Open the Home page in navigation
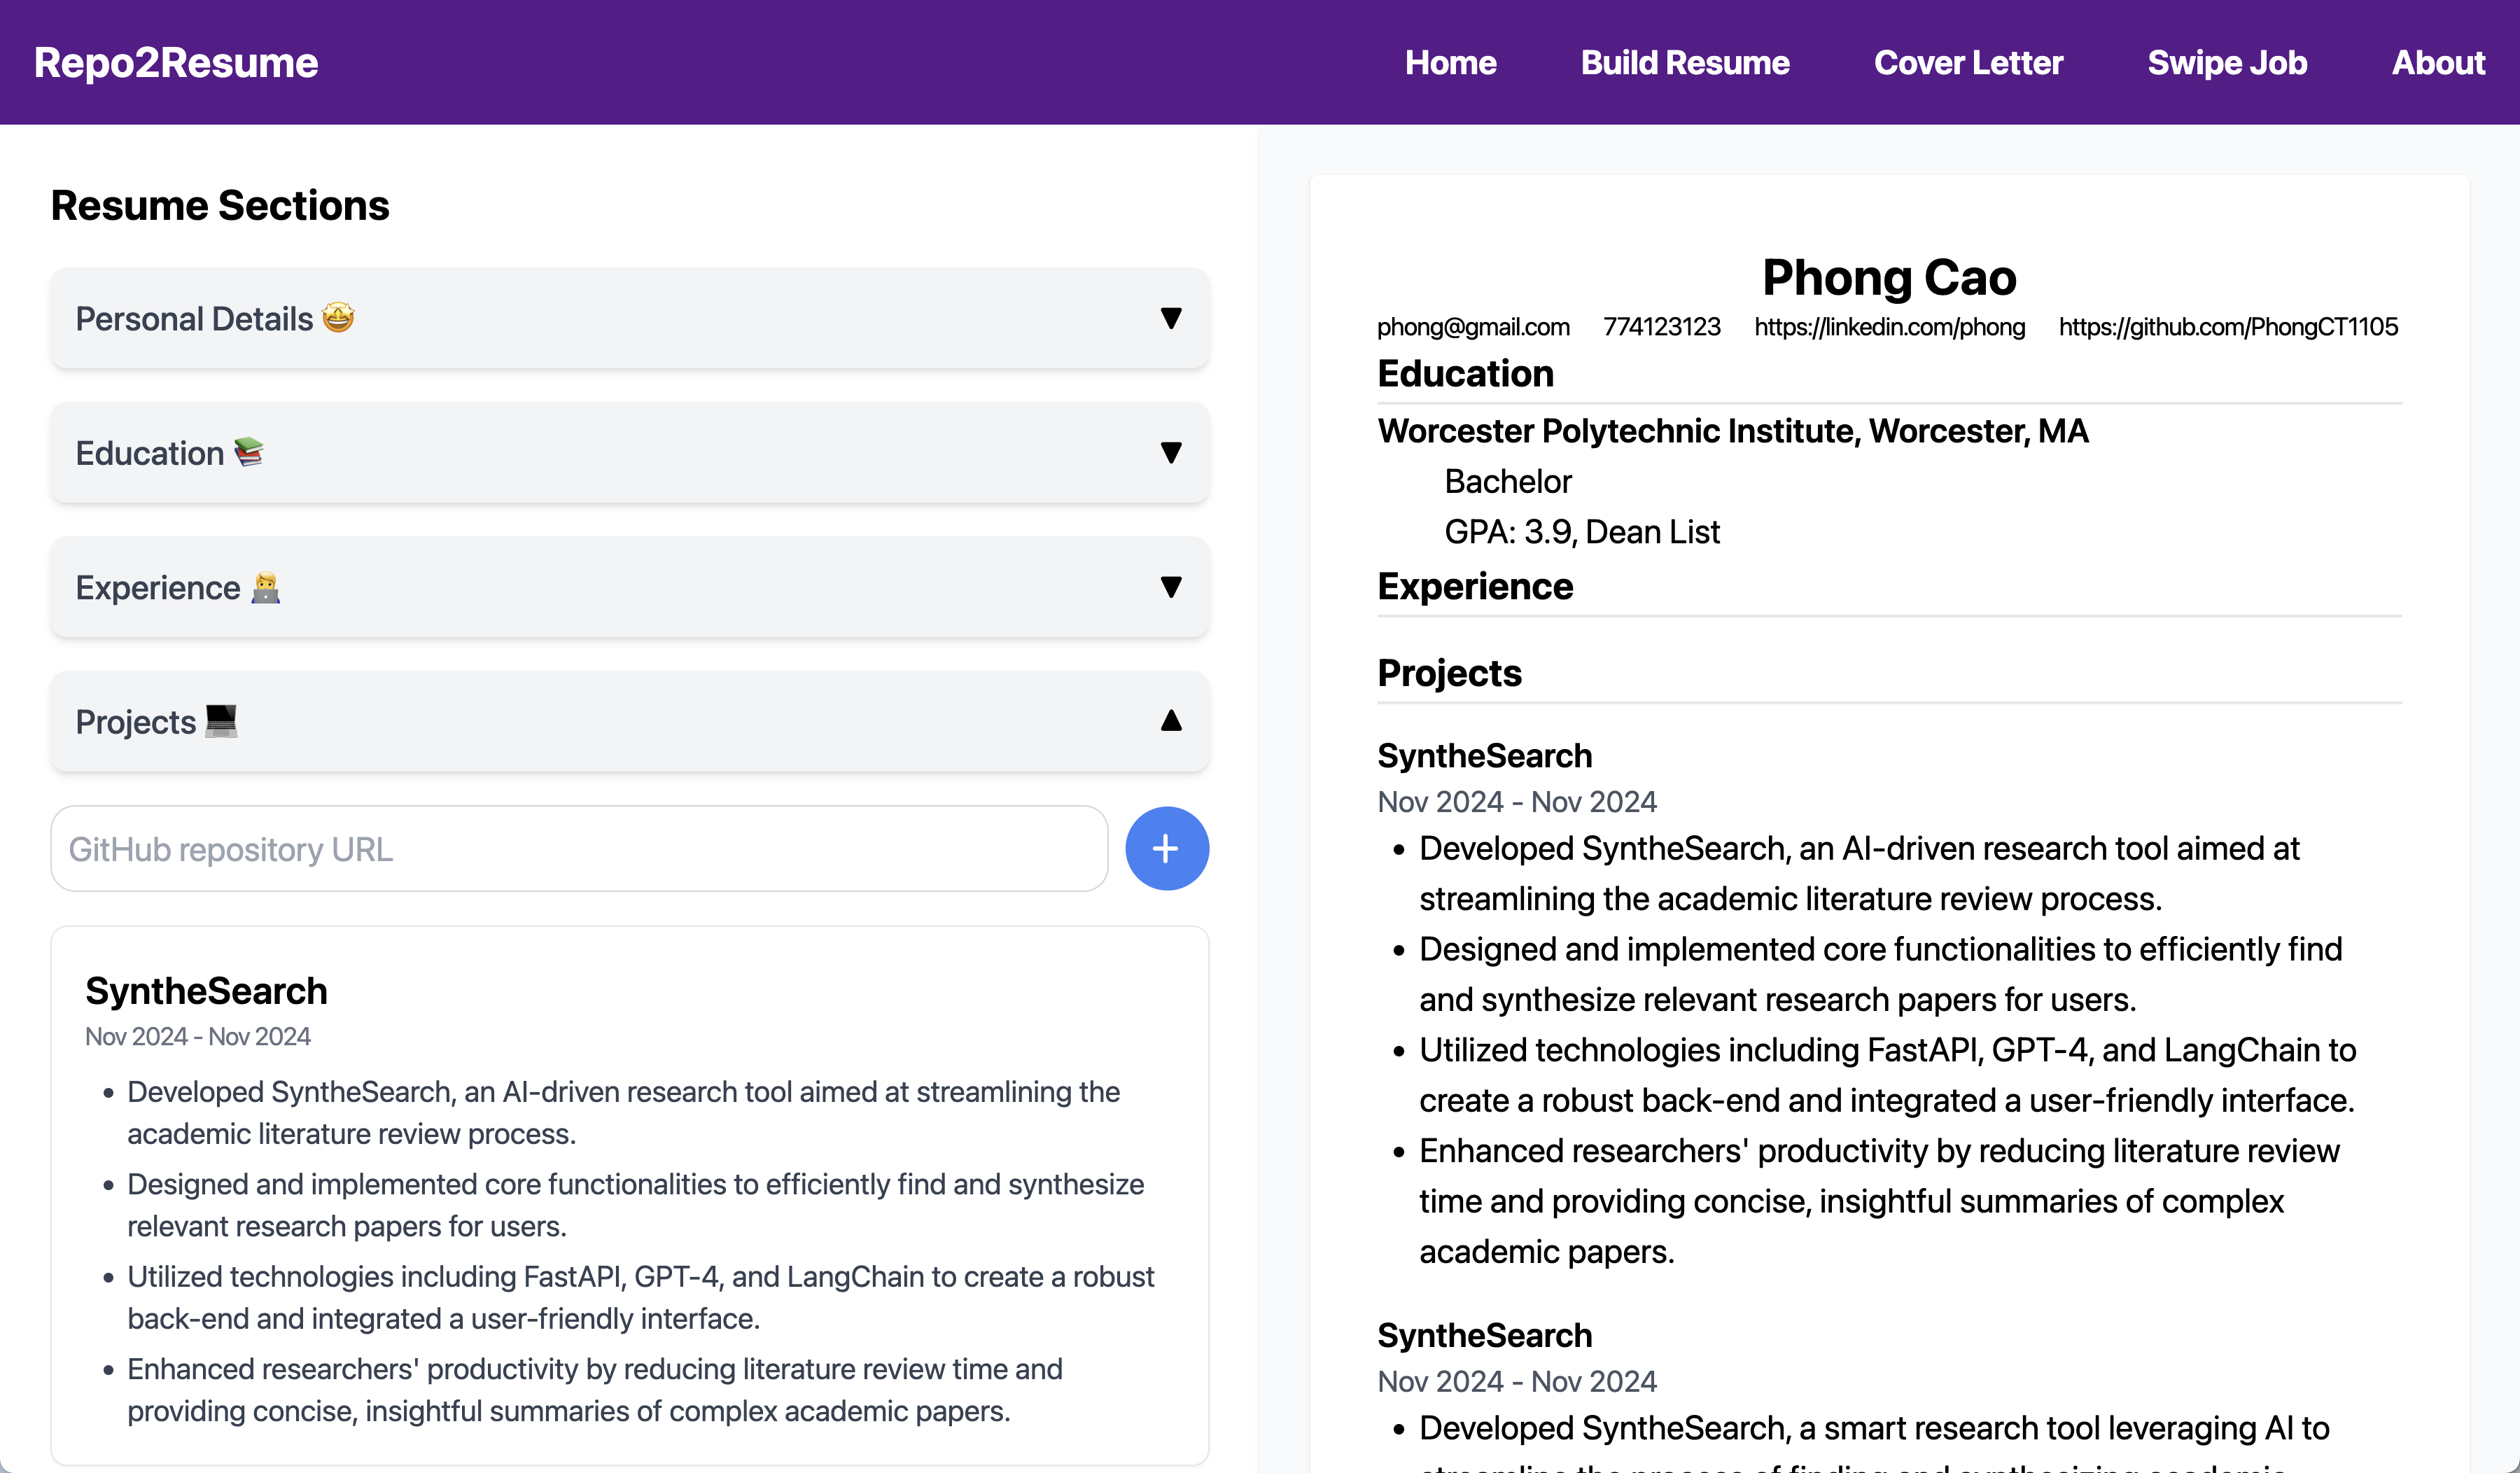 [1450, 62]
